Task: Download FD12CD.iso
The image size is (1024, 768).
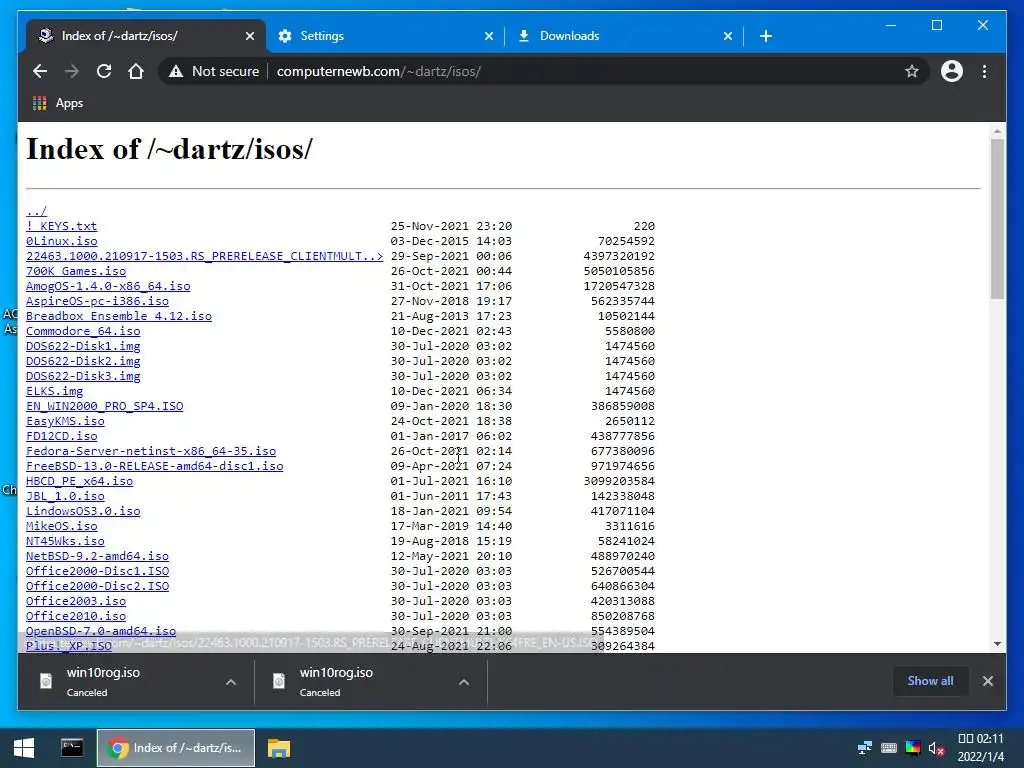Action: click(x=61, y=436)
